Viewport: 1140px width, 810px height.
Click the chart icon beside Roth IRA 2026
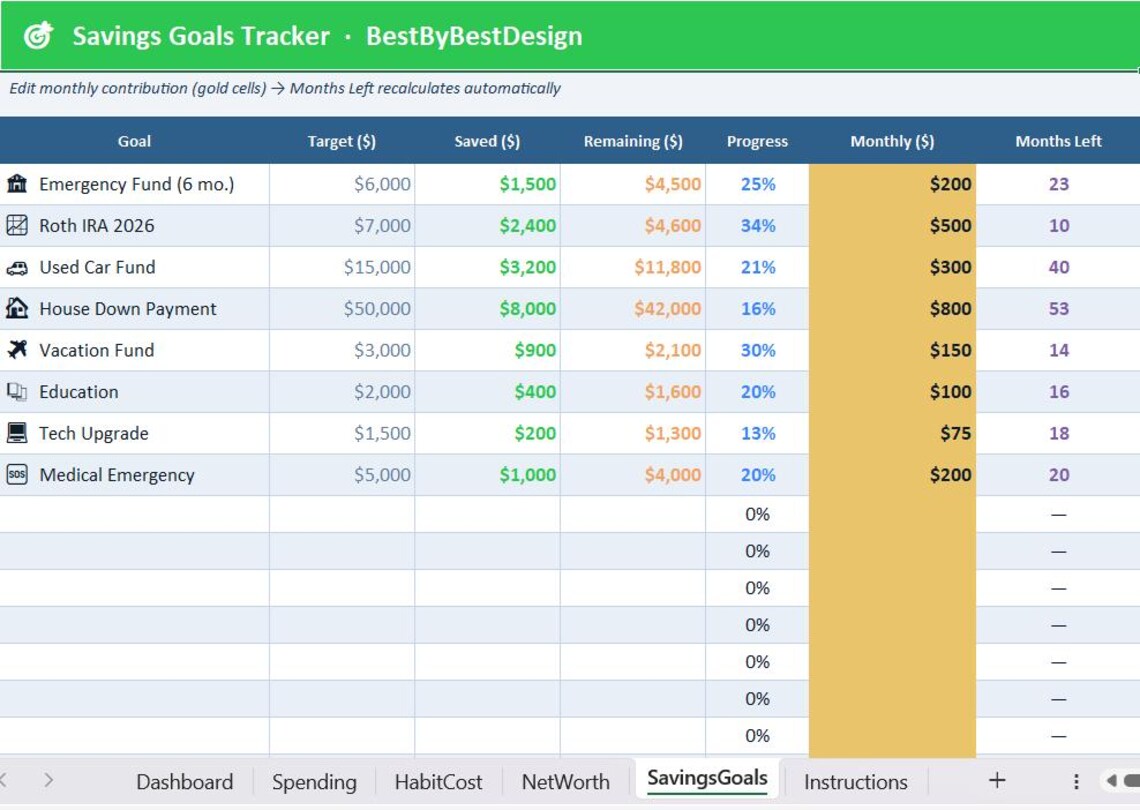pyautogui.click(x=17, y=225)
